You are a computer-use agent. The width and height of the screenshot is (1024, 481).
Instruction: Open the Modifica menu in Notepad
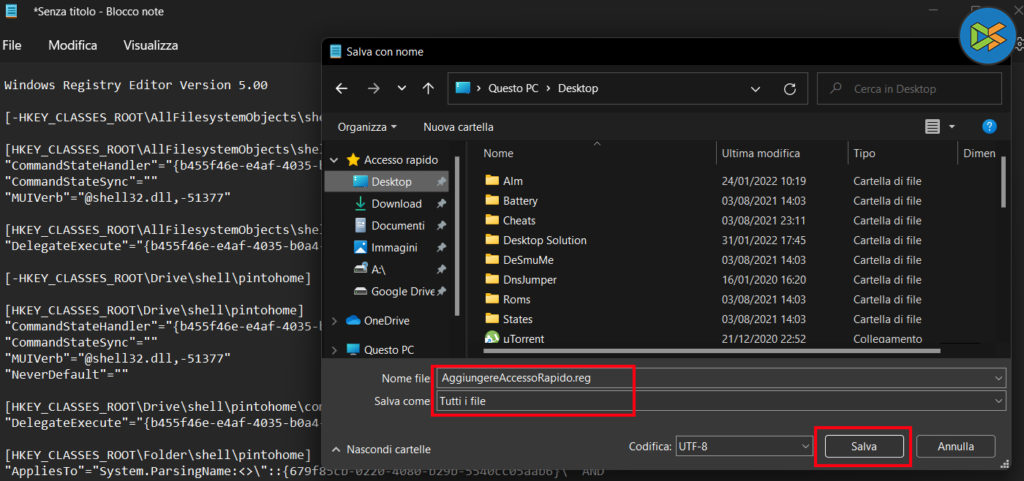click(73, 45)
